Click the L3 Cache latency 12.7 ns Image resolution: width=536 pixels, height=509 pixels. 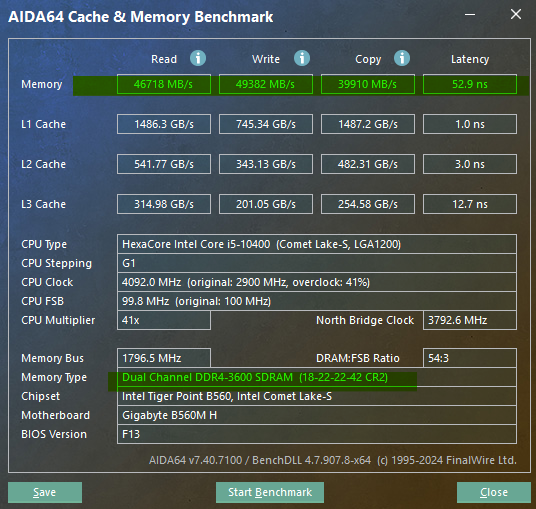(x=470, y=204)
